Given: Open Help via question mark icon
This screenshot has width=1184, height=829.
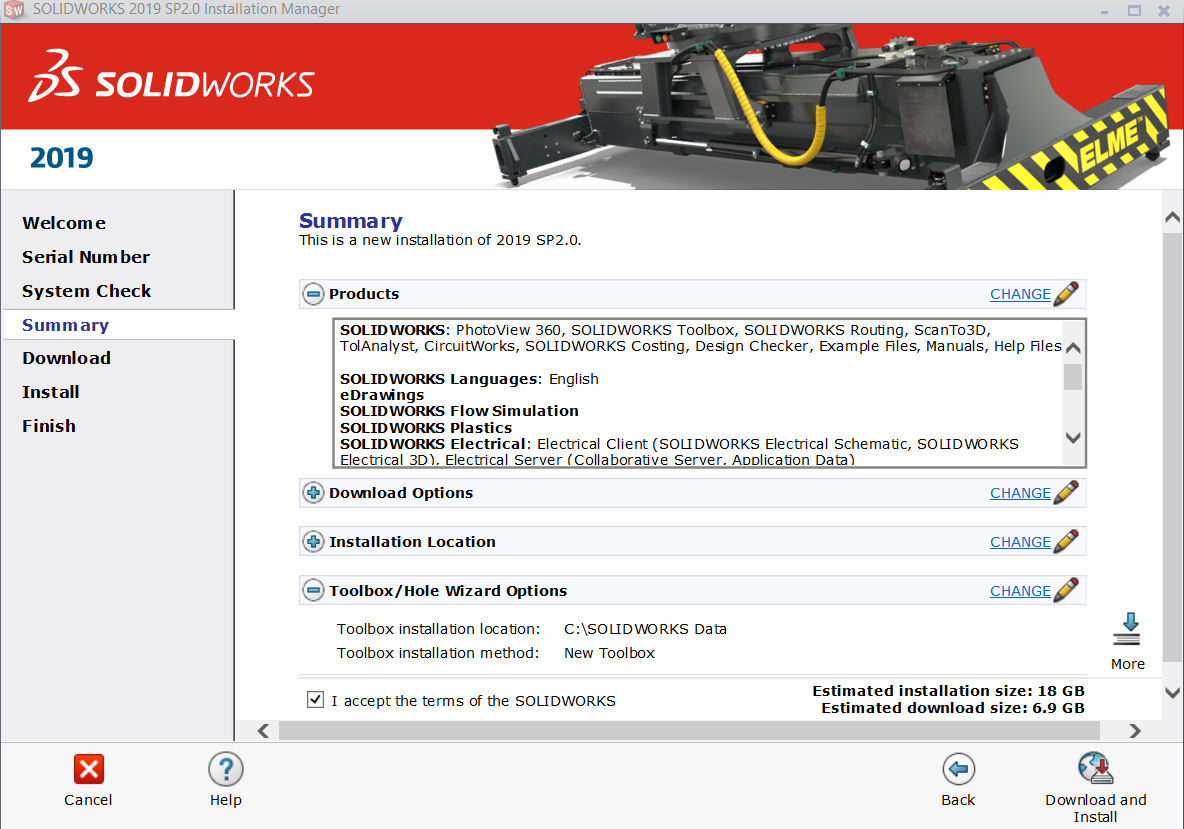Looking at the screenshot, I should [x=225, y=769].
